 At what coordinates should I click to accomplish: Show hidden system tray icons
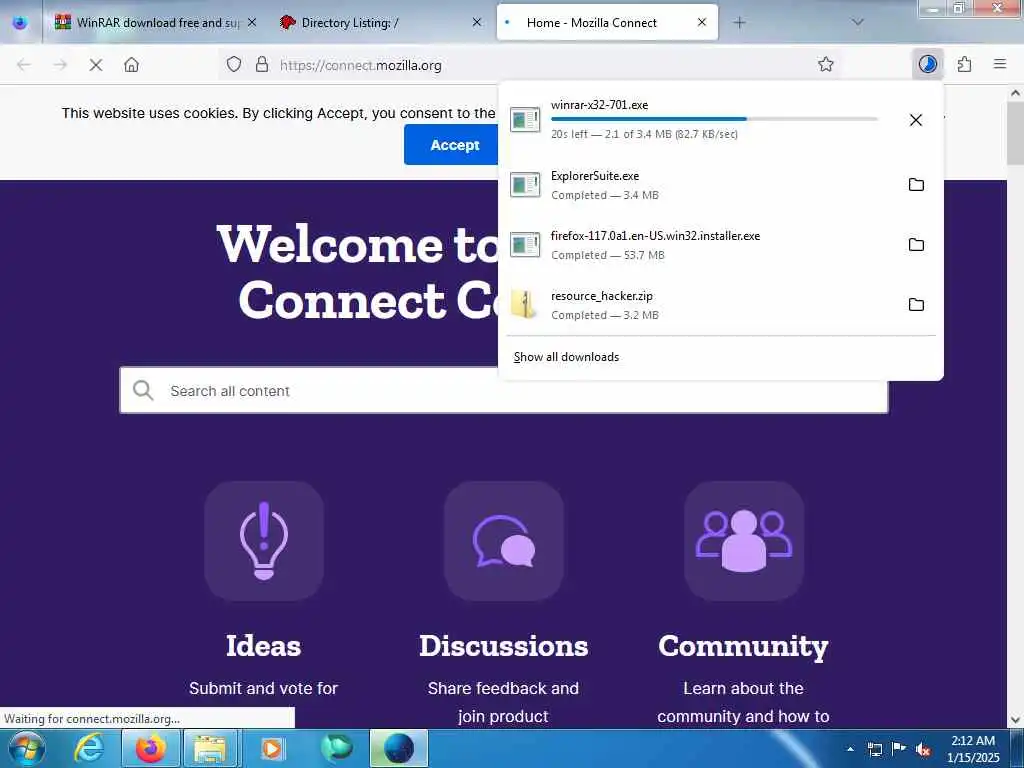click(x=850, y=749)
